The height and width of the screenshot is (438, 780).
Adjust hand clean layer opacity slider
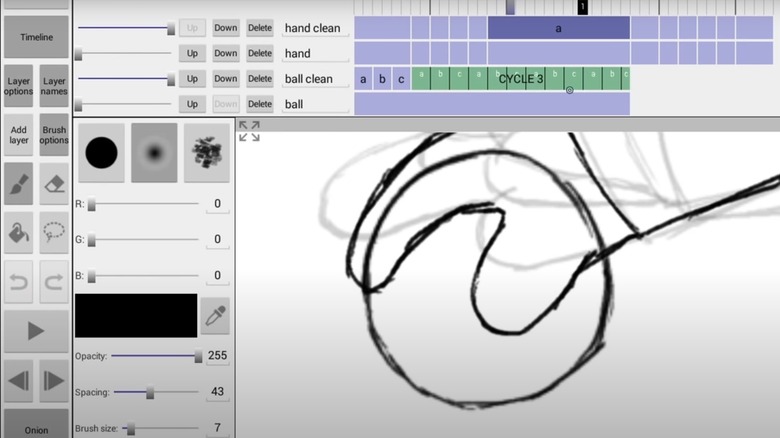[x=126, y=28]
